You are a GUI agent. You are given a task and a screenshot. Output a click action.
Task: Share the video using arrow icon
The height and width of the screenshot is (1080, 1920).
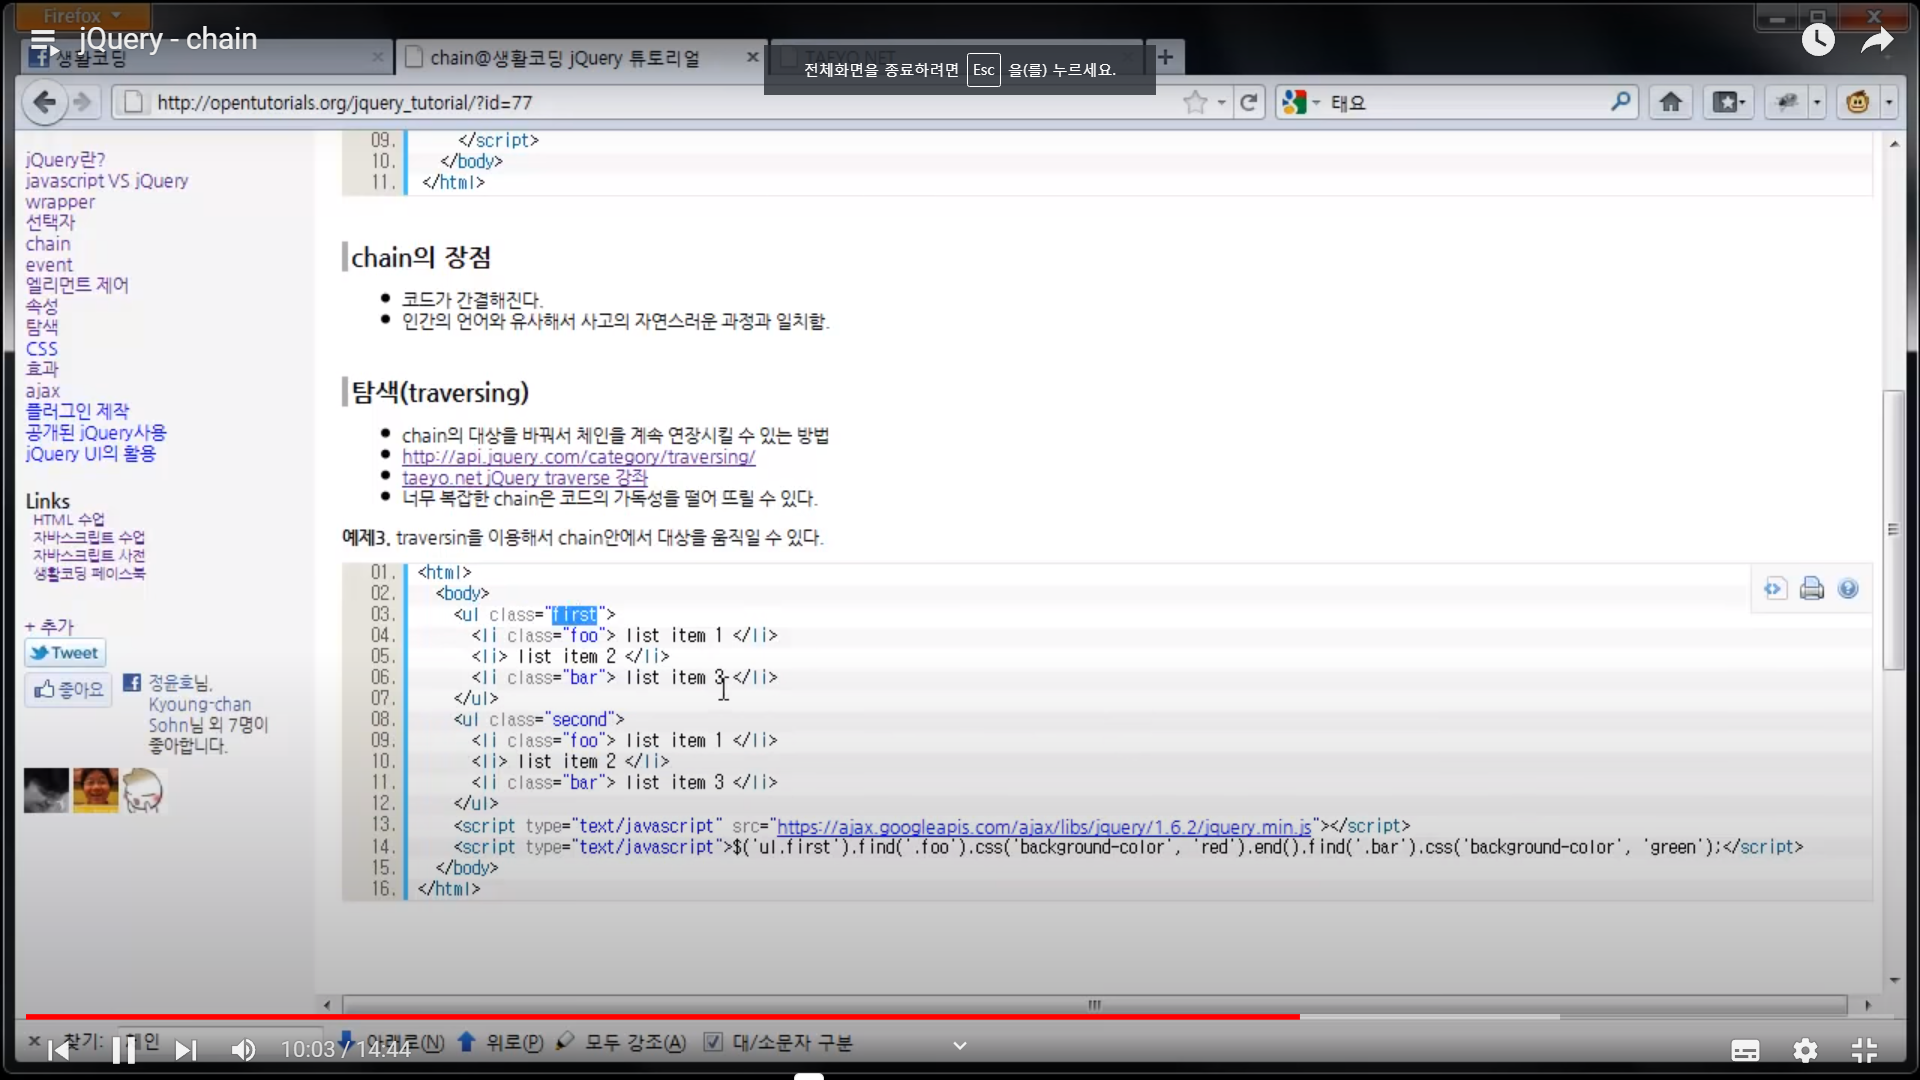1877,40
